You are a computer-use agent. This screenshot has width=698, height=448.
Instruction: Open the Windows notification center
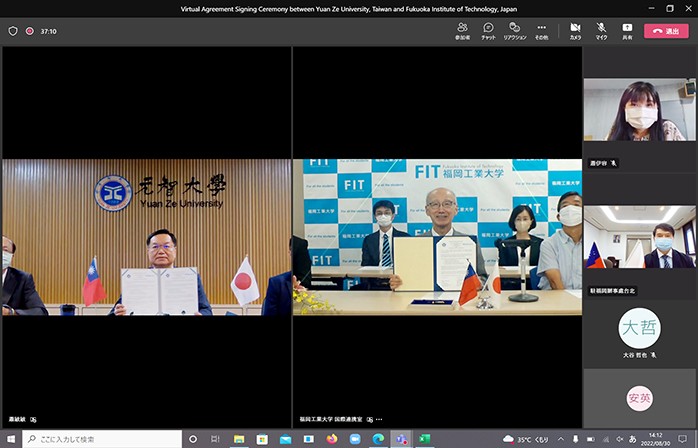[x=682, y=439]
